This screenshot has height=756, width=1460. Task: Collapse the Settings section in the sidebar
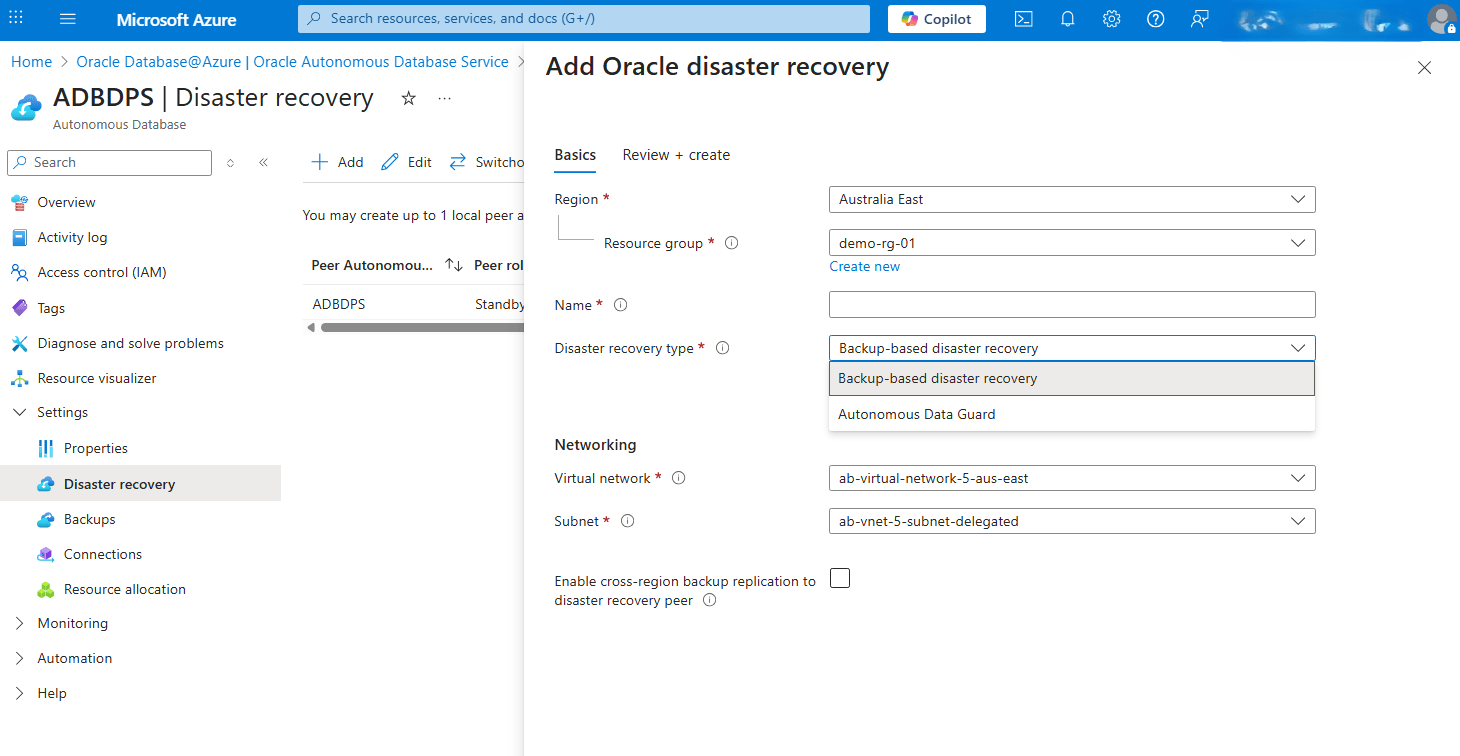(x=20, y=411)
